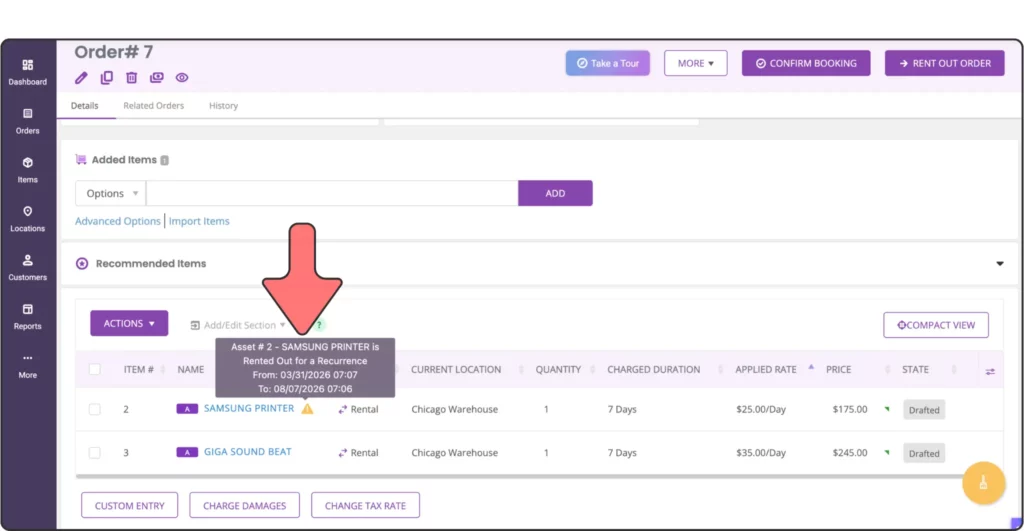Screen dimensions: 1024x531
Task: Tick the checkbox for item 3 row
Action: click(x=95, y=453)
